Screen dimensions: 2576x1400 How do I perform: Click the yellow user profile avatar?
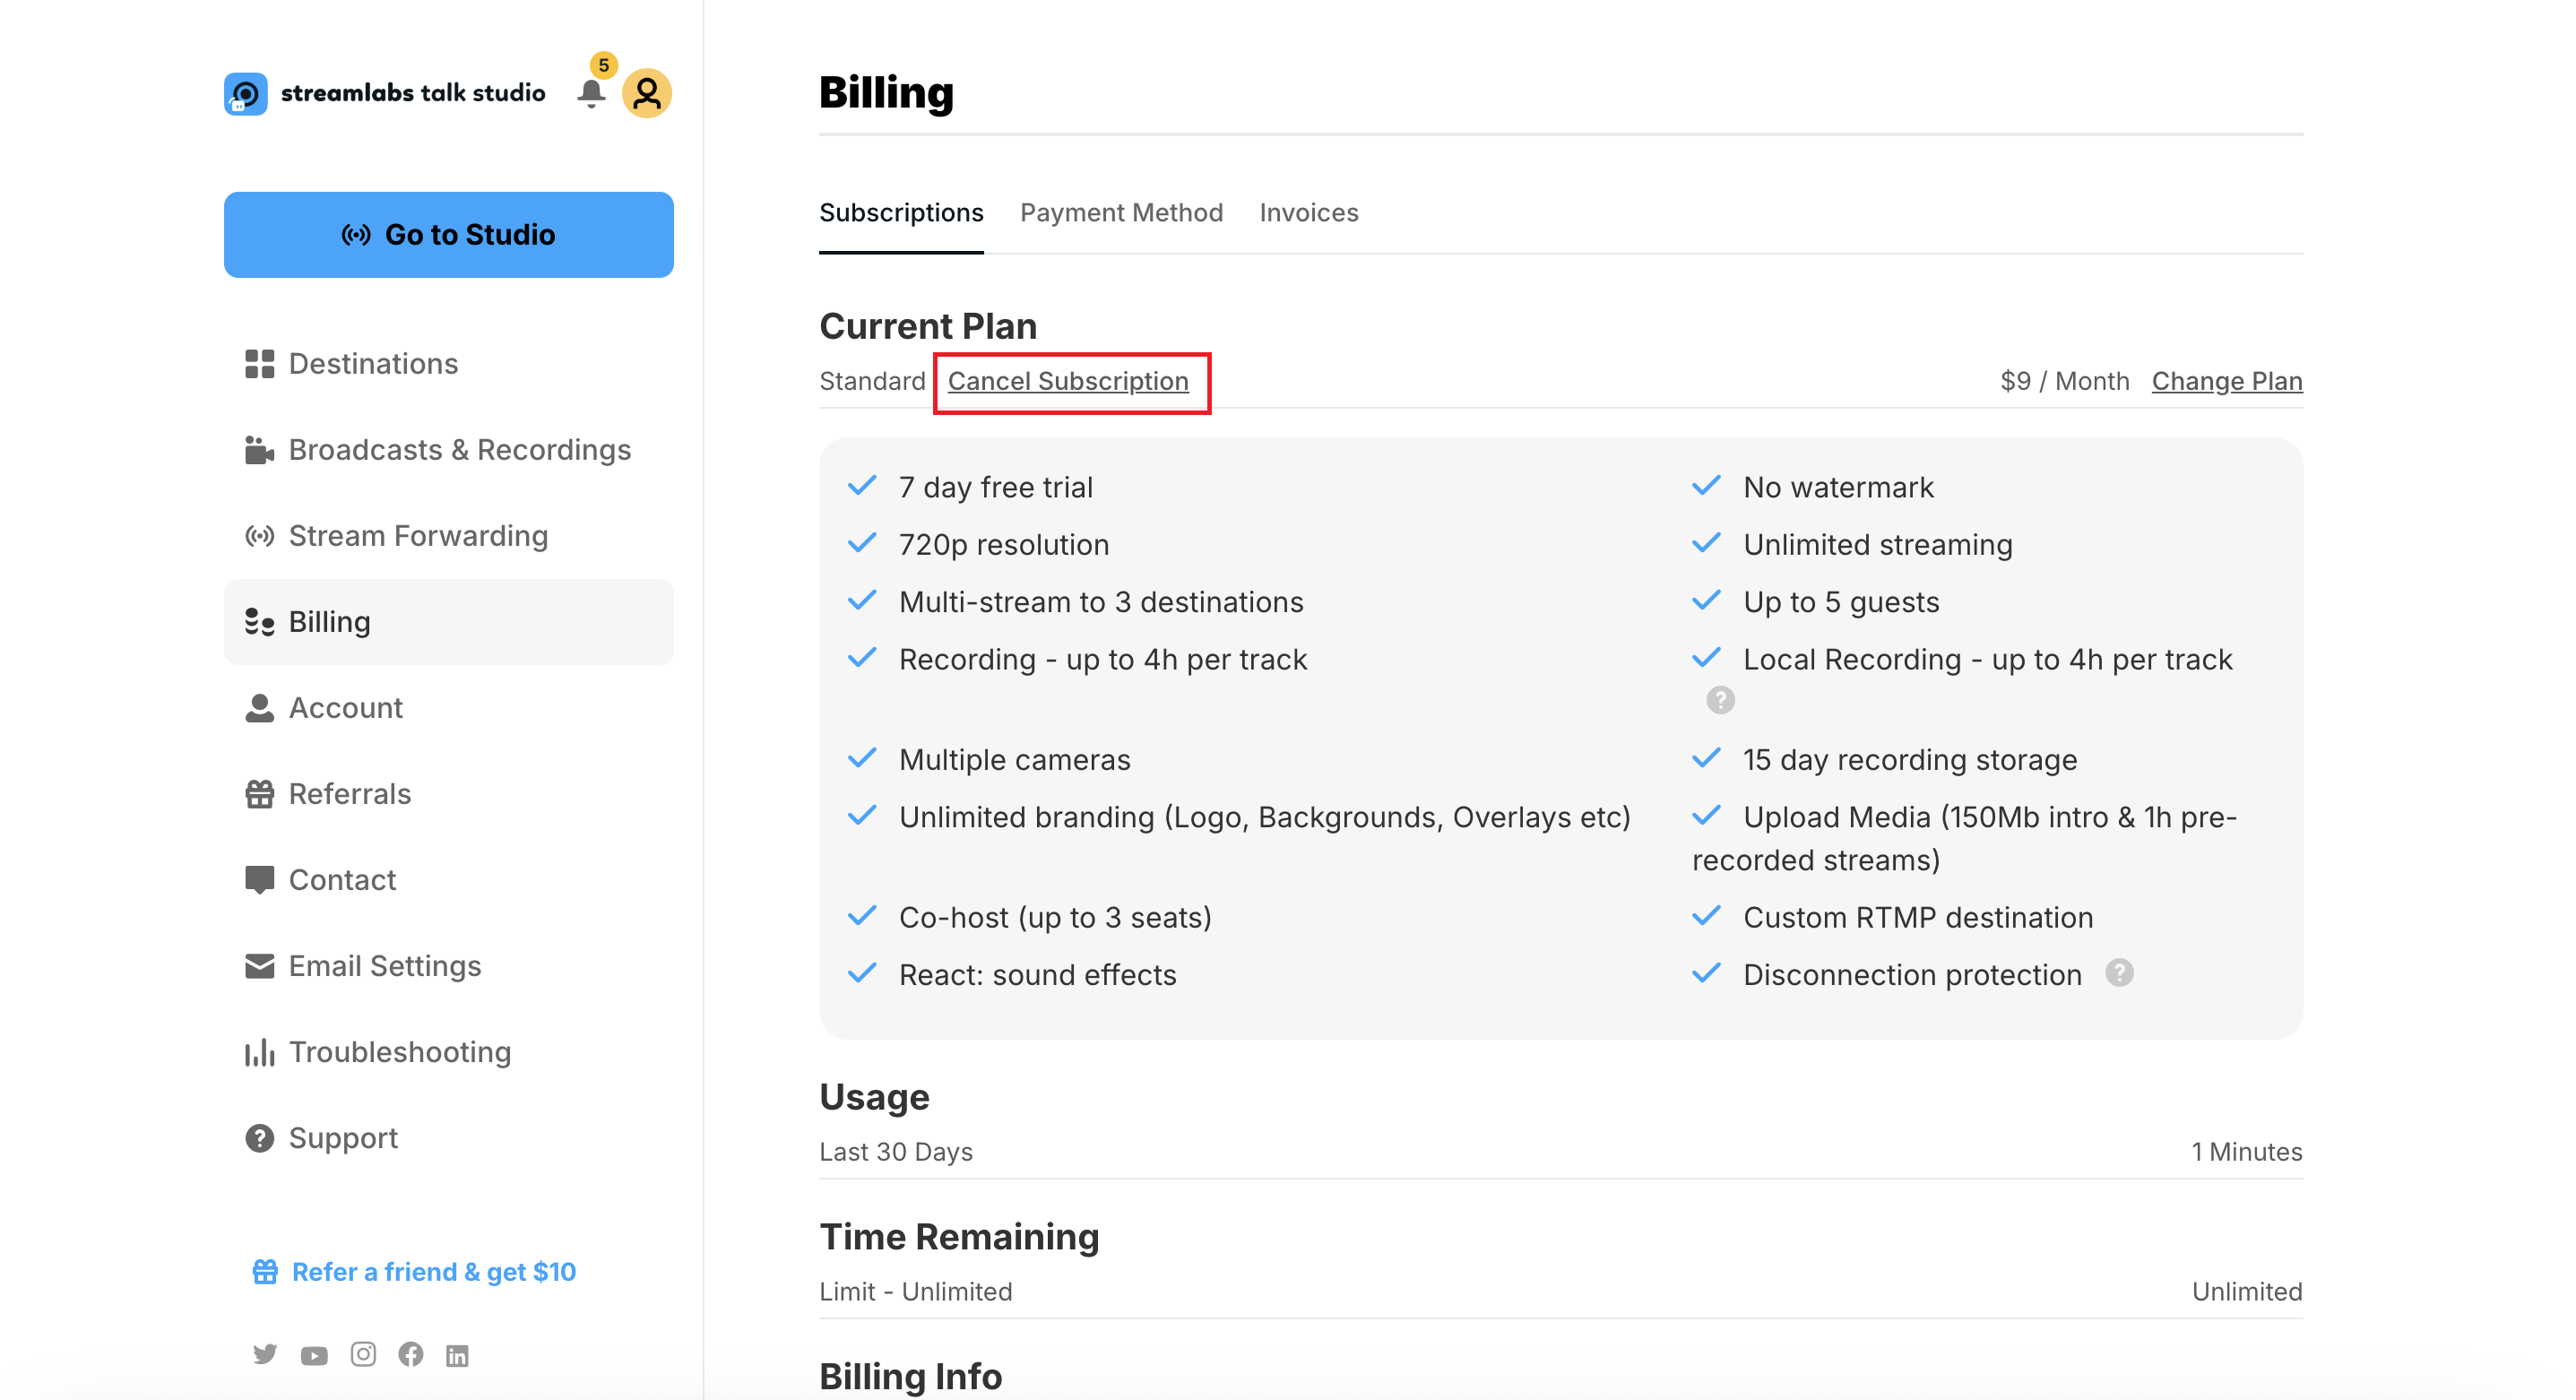pyautogui.click(x=647, y=93)
